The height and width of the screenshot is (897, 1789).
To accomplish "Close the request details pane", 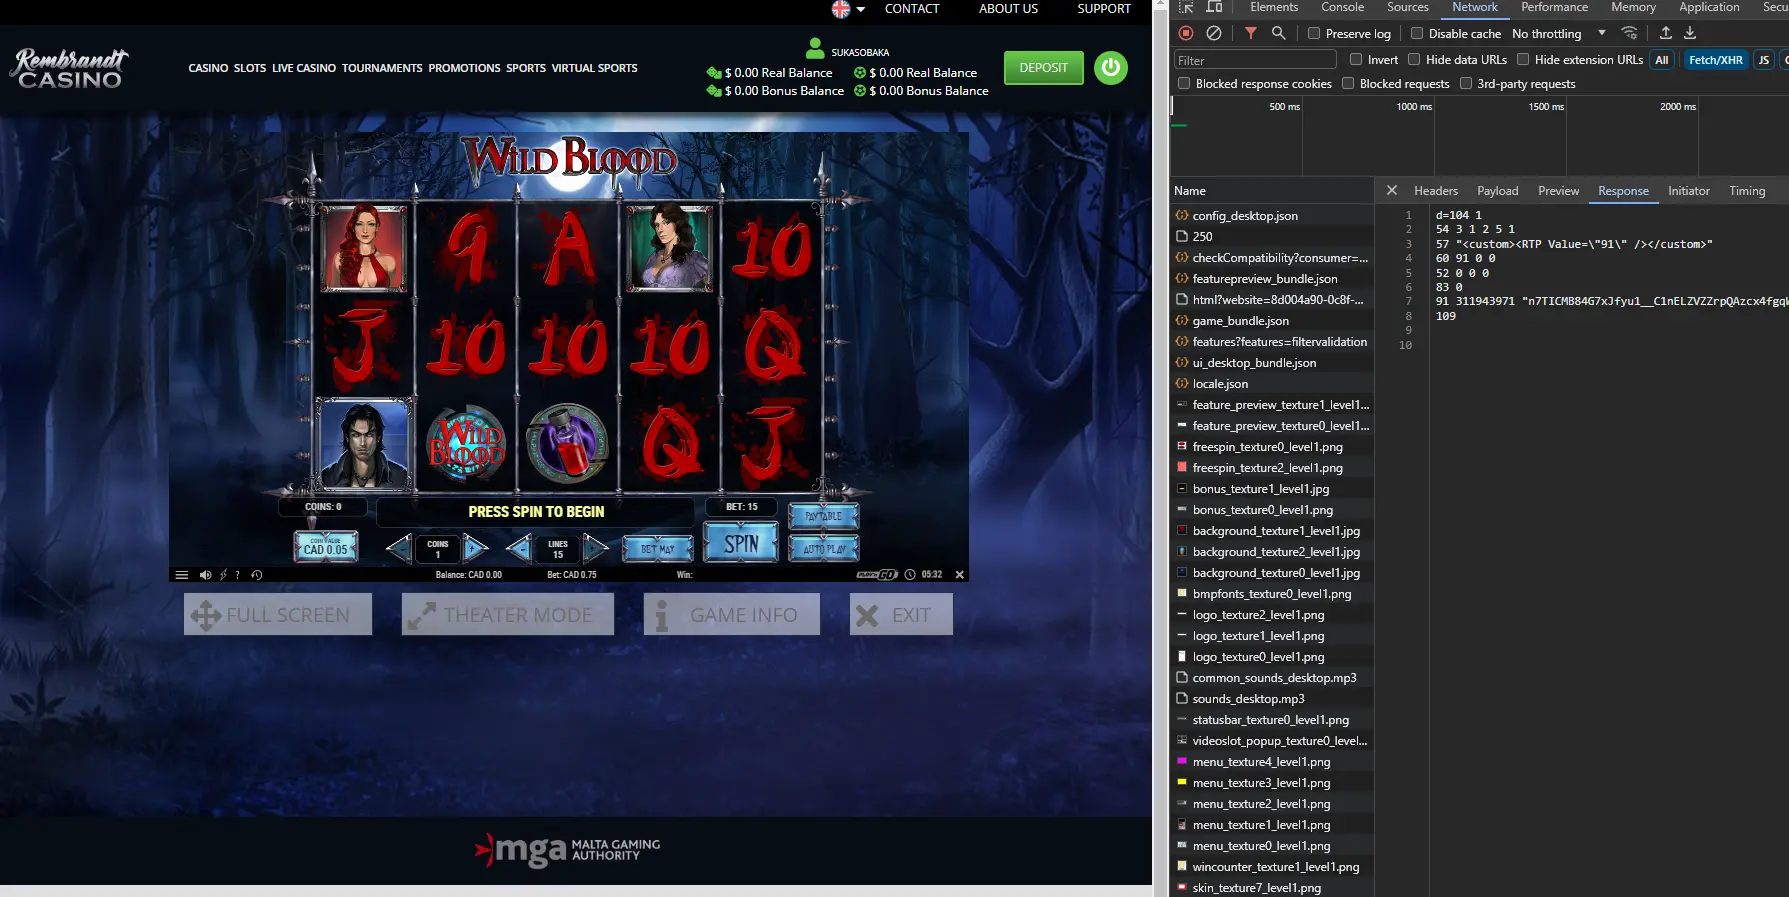I will pyautogui.click(x=1392, y=190).
